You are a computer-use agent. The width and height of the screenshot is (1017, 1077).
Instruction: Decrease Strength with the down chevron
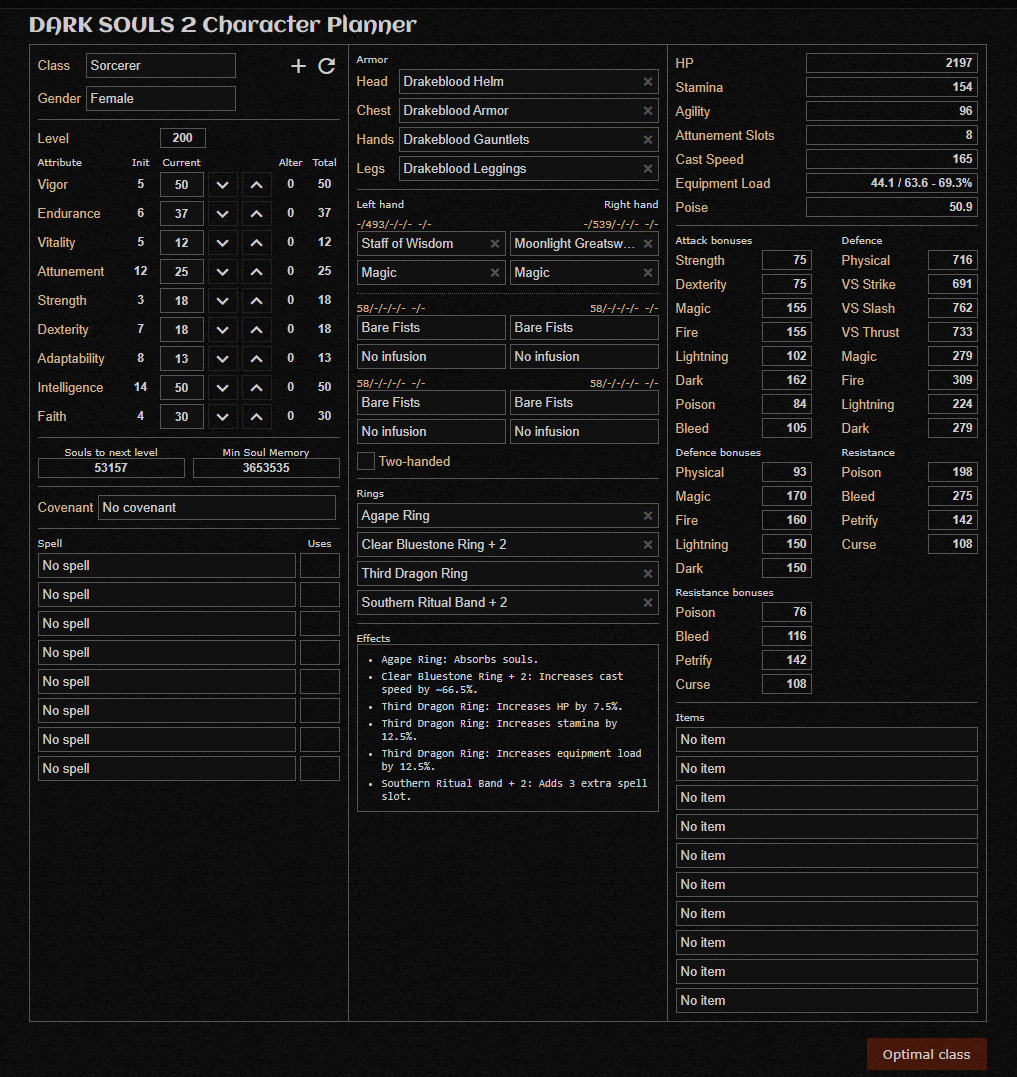(222, 300)
